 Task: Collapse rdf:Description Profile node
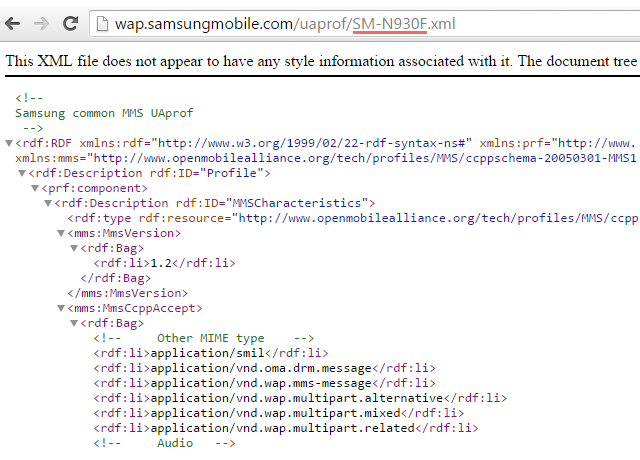pyautogui.click(x=22, y=173)
